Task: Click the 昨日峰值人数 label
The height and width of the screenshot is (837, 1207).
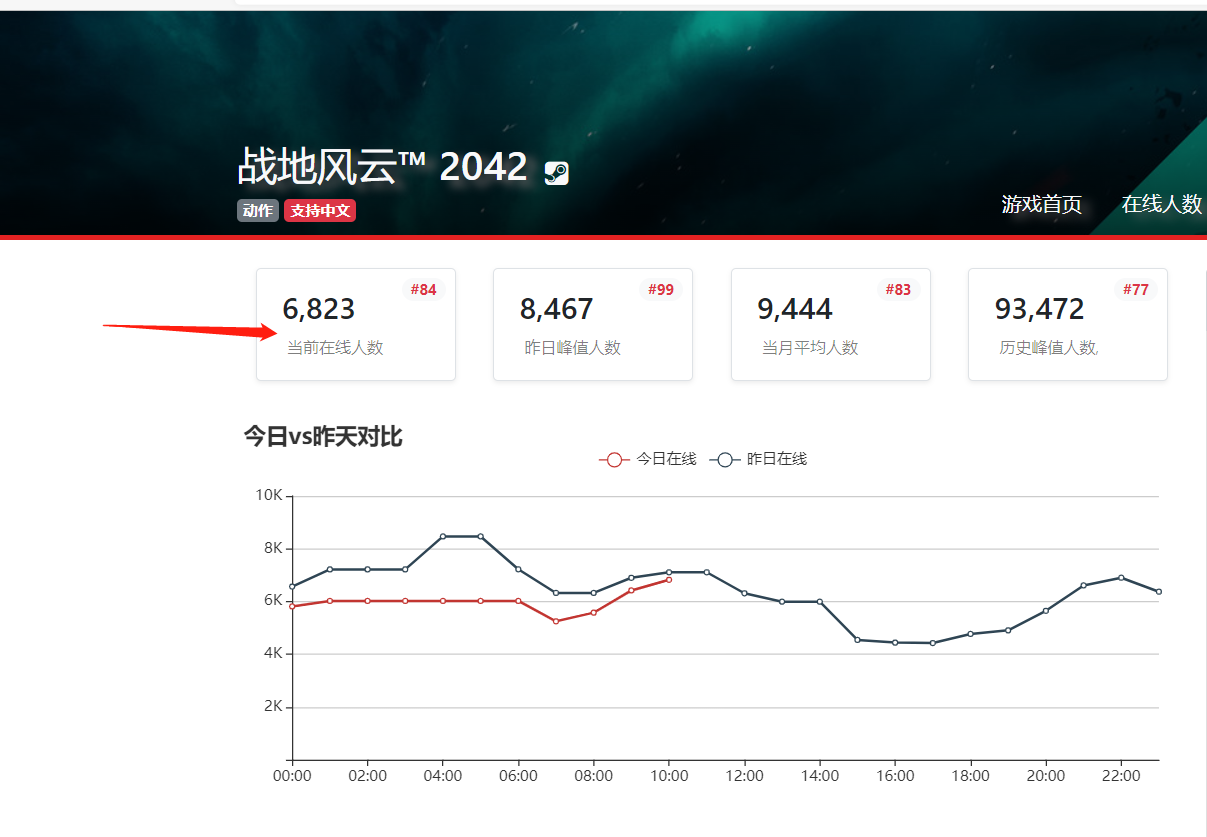Action: tap(573, 348)
